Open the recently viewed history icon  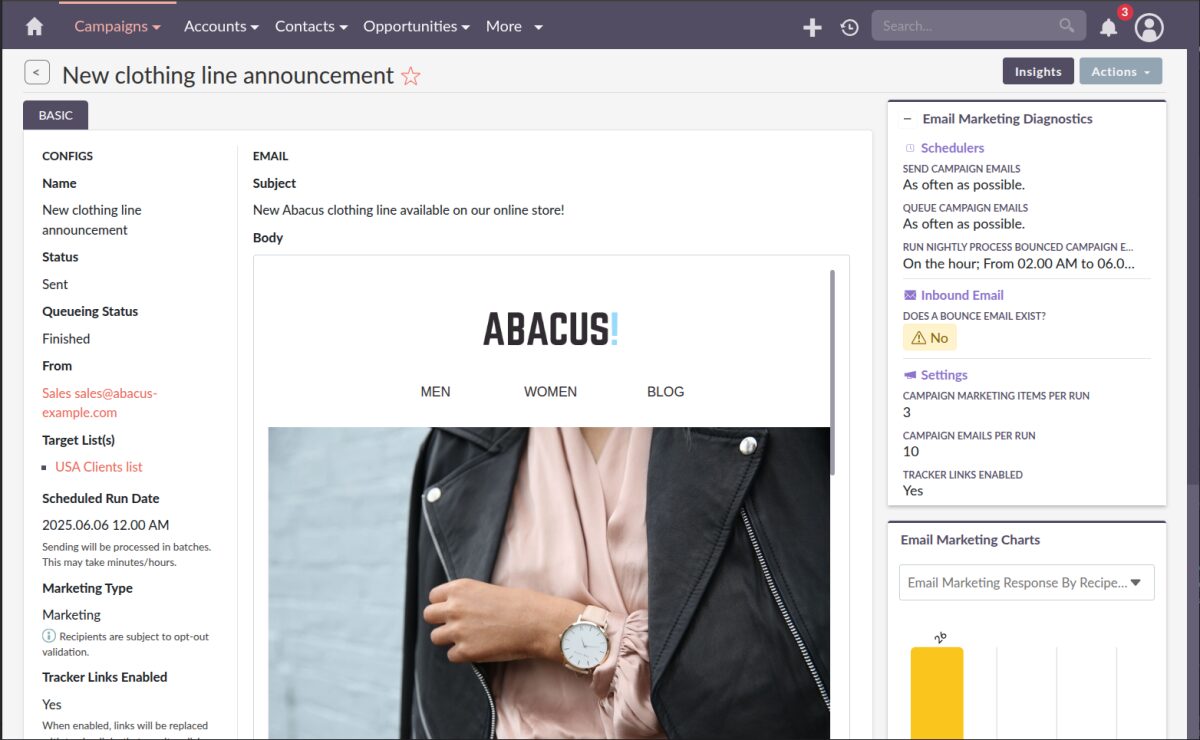click(849, 27)
